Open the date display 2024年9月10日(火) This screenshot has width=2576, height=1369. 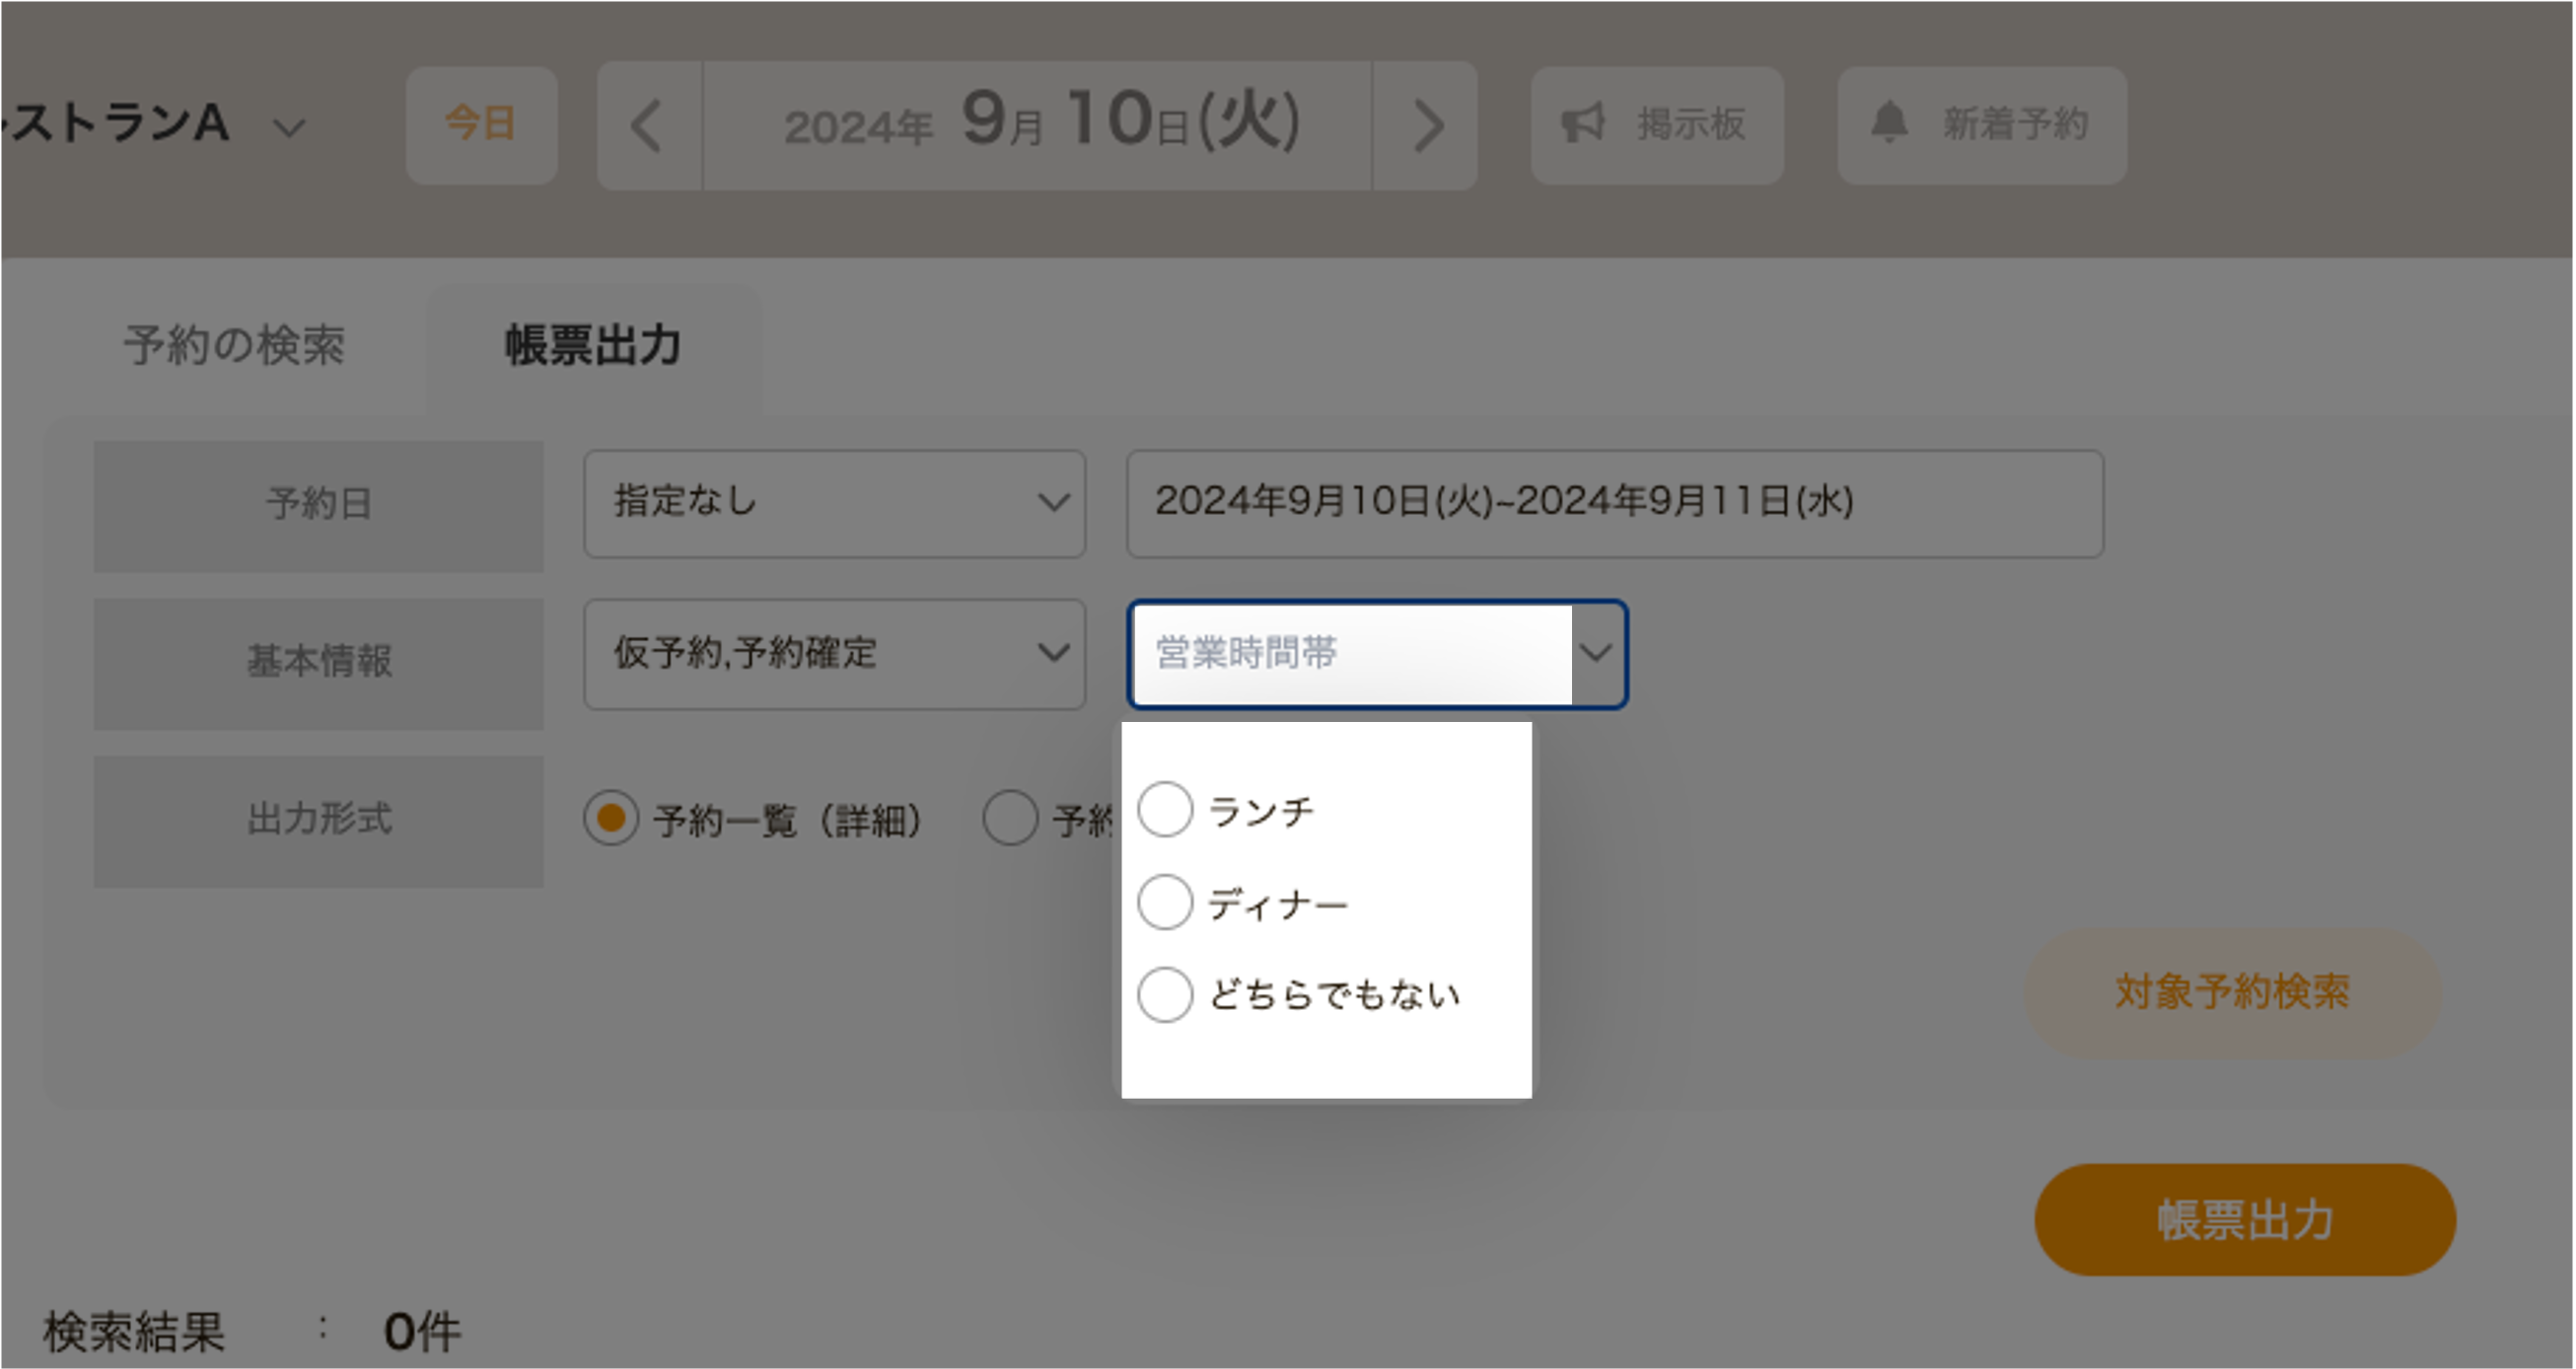(x=1037, y=126)
